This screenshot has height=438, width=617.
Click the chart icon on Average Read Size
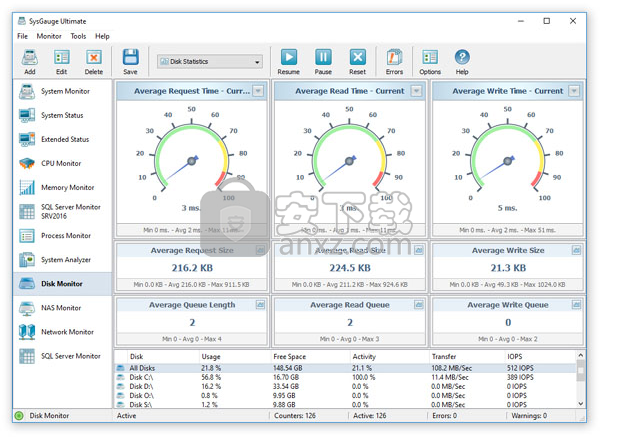click(419, 250)
